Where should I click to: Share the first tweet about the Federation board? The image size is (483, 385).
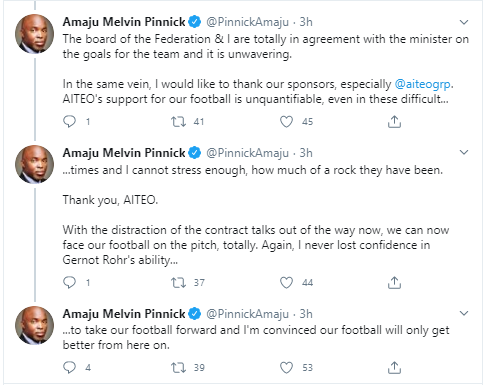tap(394, 122)
